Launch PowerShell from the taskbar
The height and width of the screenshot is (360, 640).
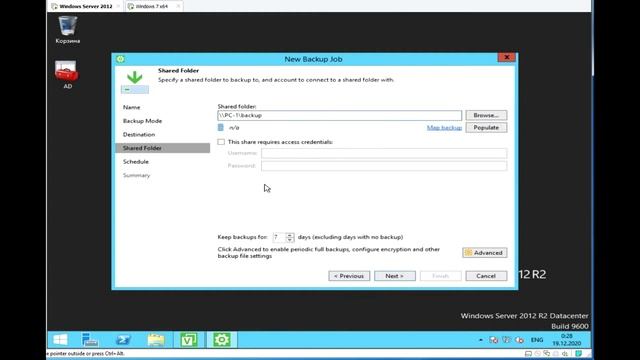[123, 340]
